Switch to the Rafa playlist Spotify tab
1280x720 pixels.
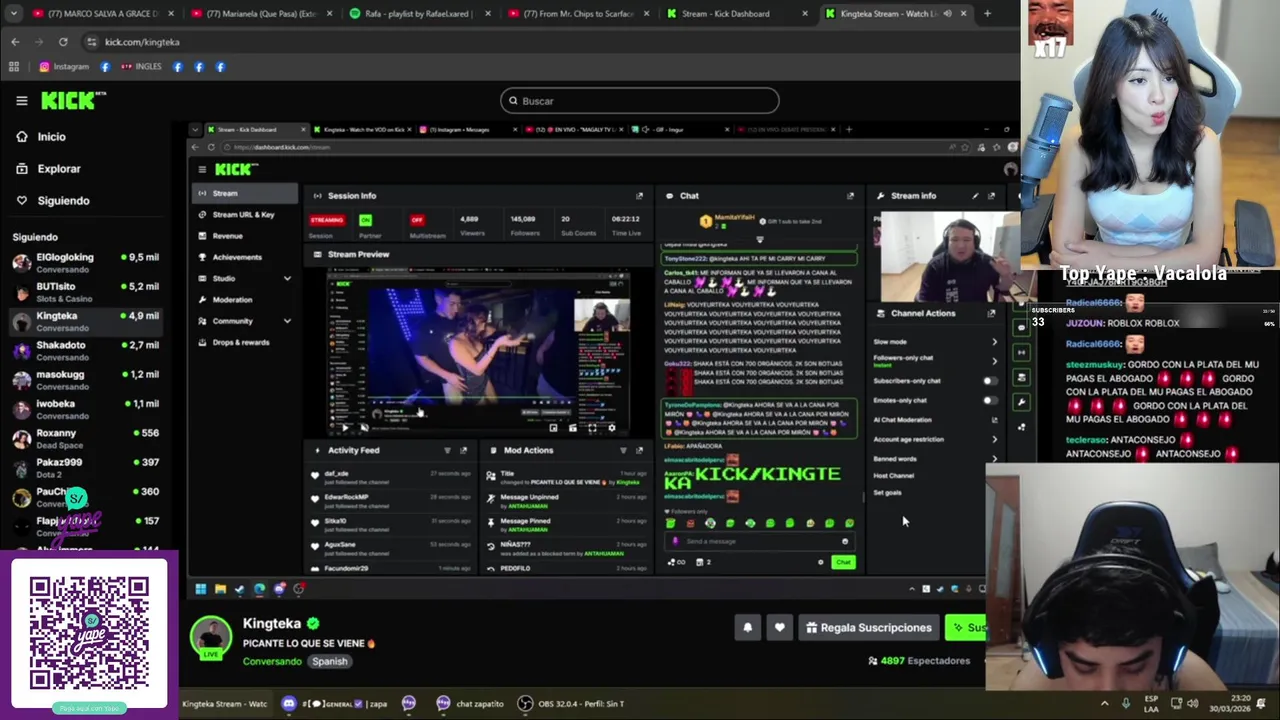pyautogui.click(x=420, y=14)
